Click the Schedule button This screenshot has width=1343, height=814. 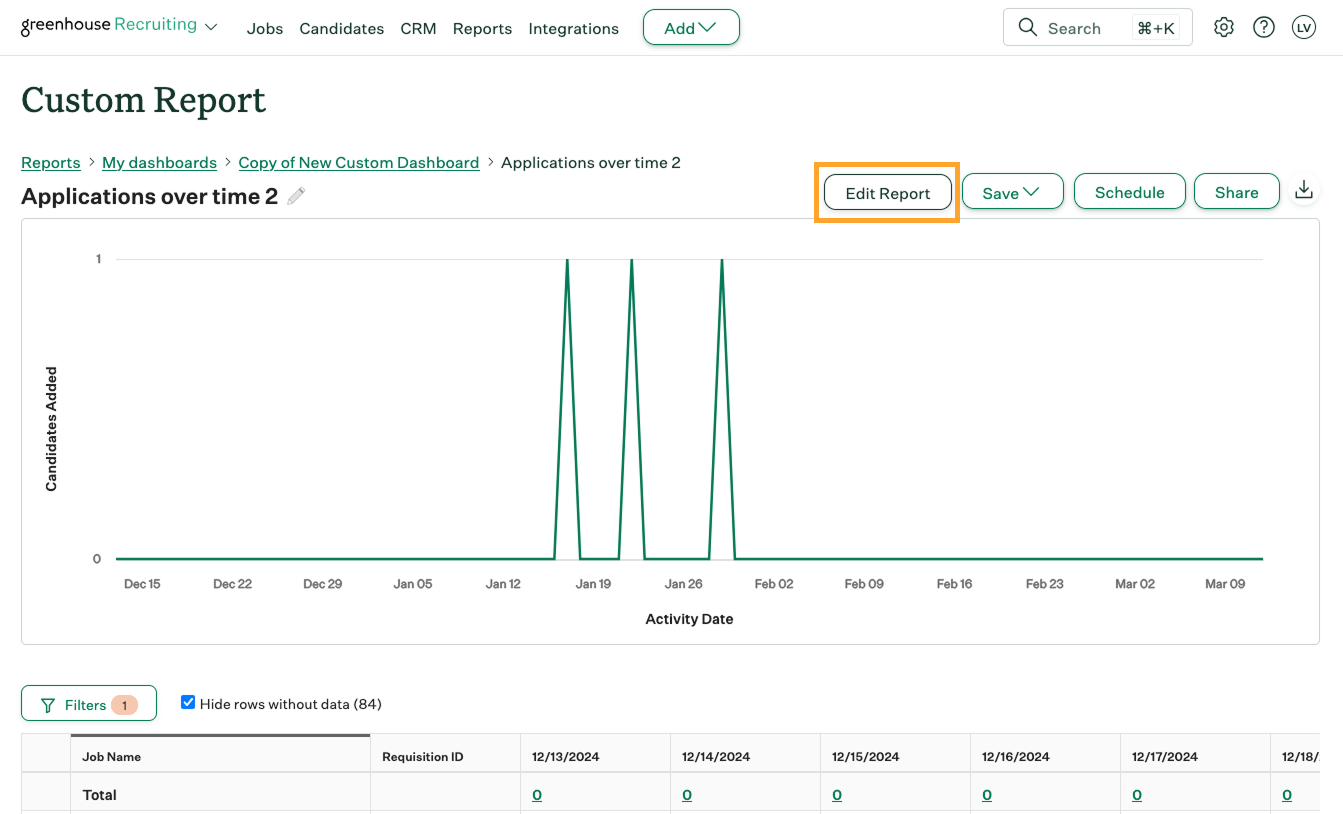1129,192
